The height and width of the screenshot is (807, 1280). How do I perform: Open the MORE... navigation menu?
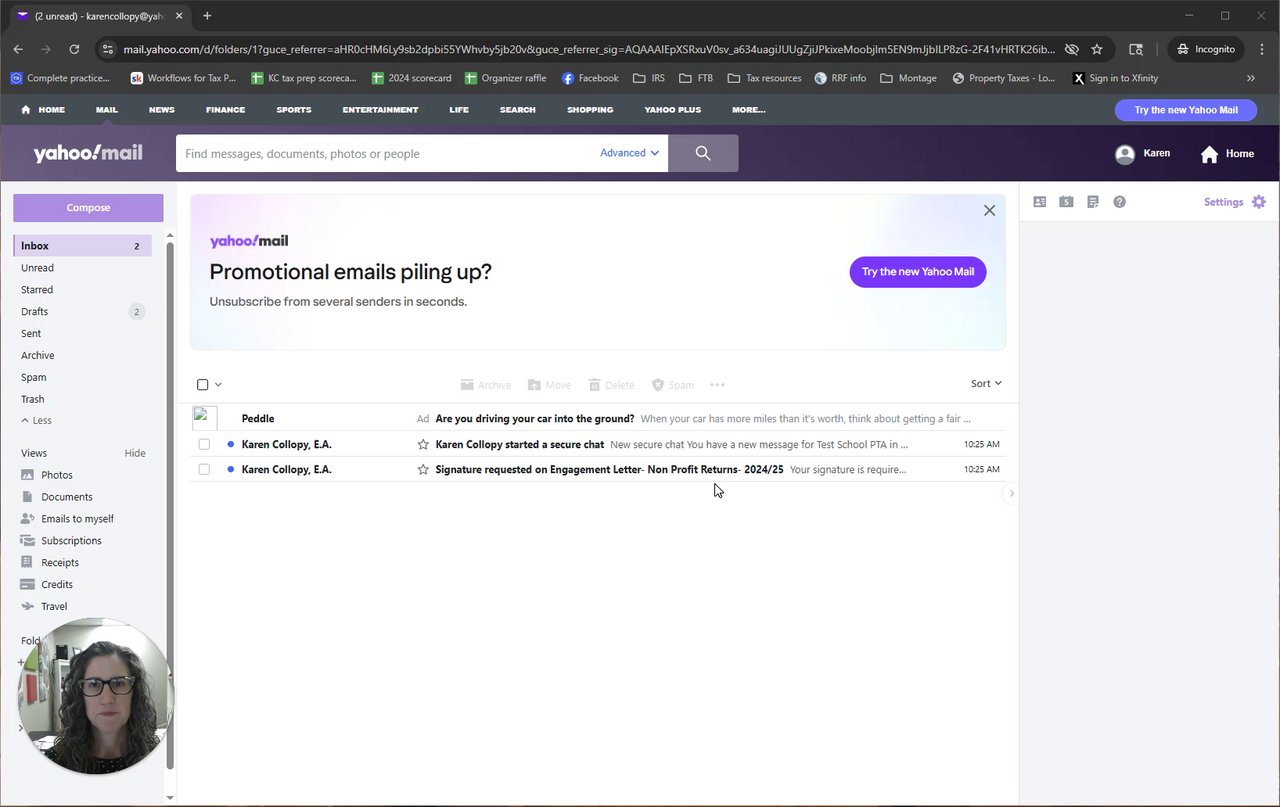748,110
